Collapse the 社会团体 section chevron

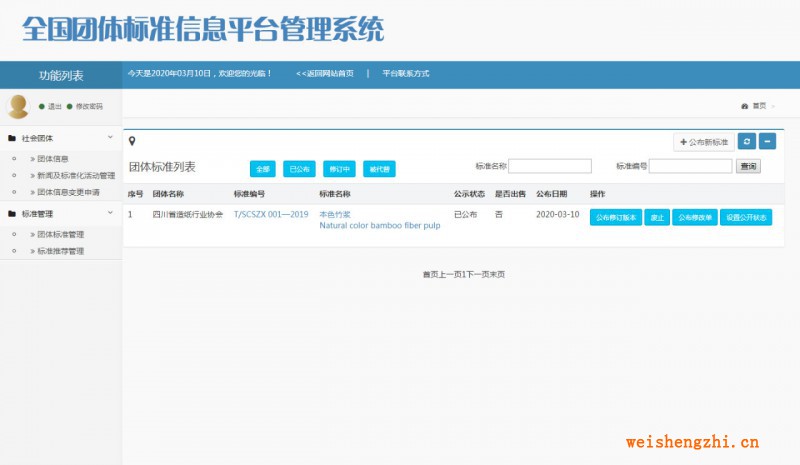tap(110, 138)
